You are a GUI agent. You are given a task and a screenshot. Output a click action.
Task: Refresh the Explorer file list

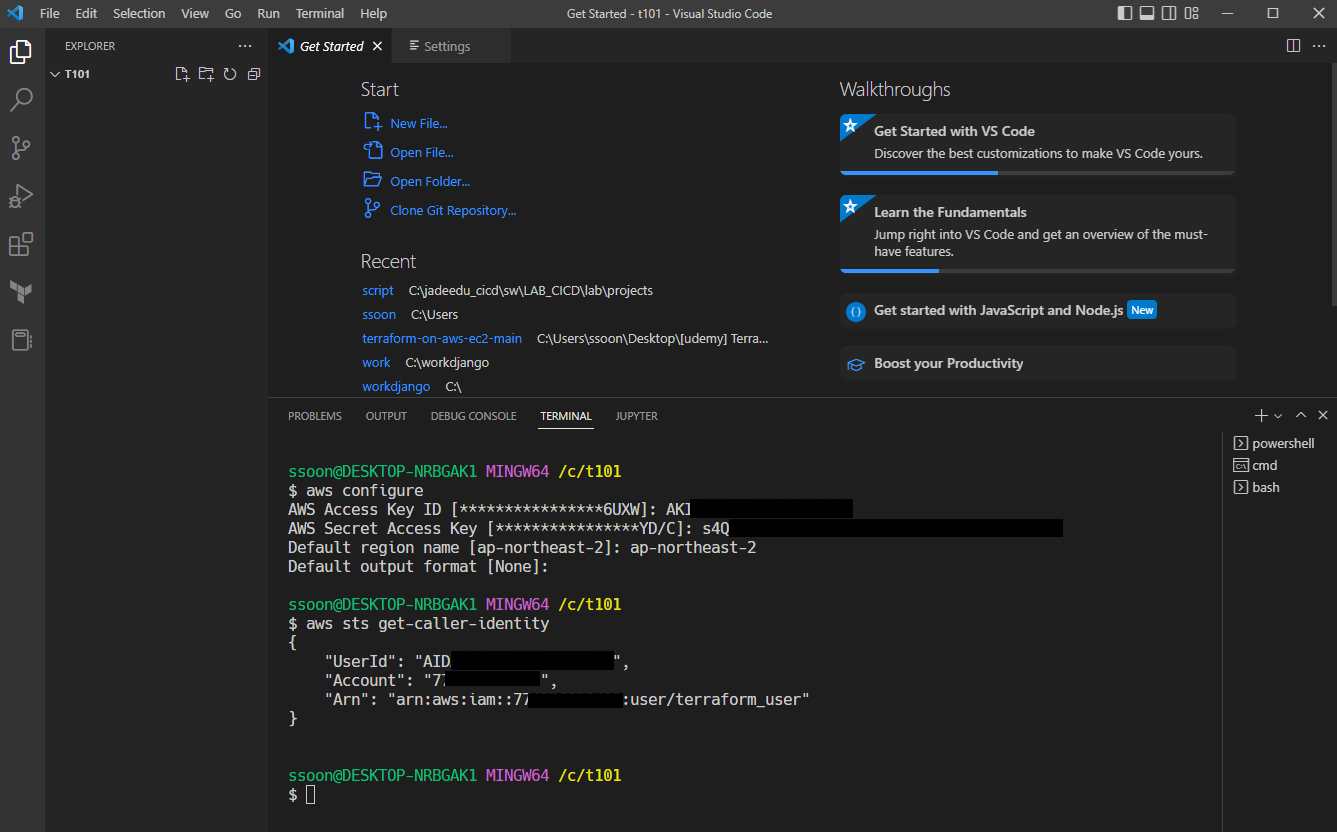[230, 74]
